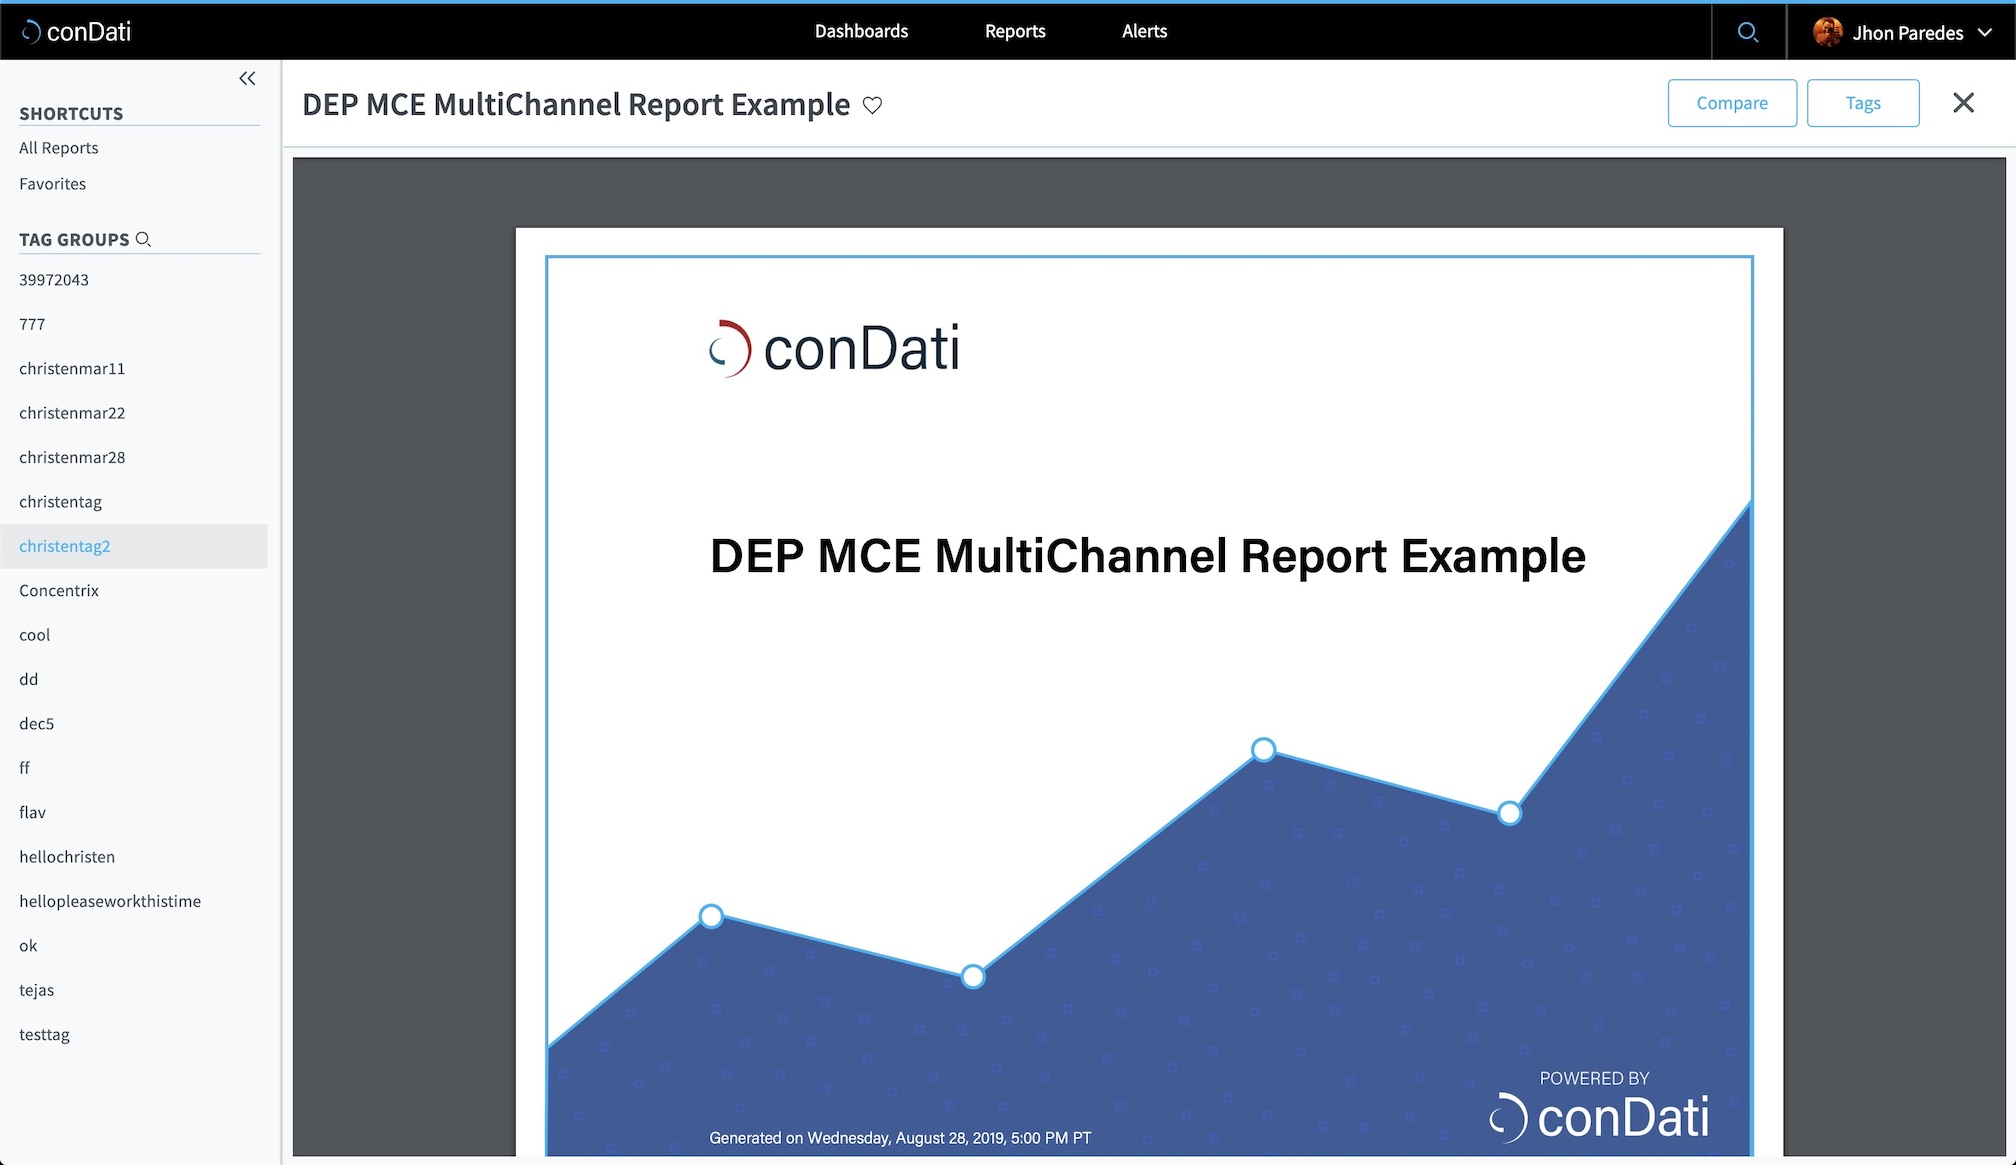Open the Favorites shortcut
Screen dimensions: 2016x1165
point(53,184)
